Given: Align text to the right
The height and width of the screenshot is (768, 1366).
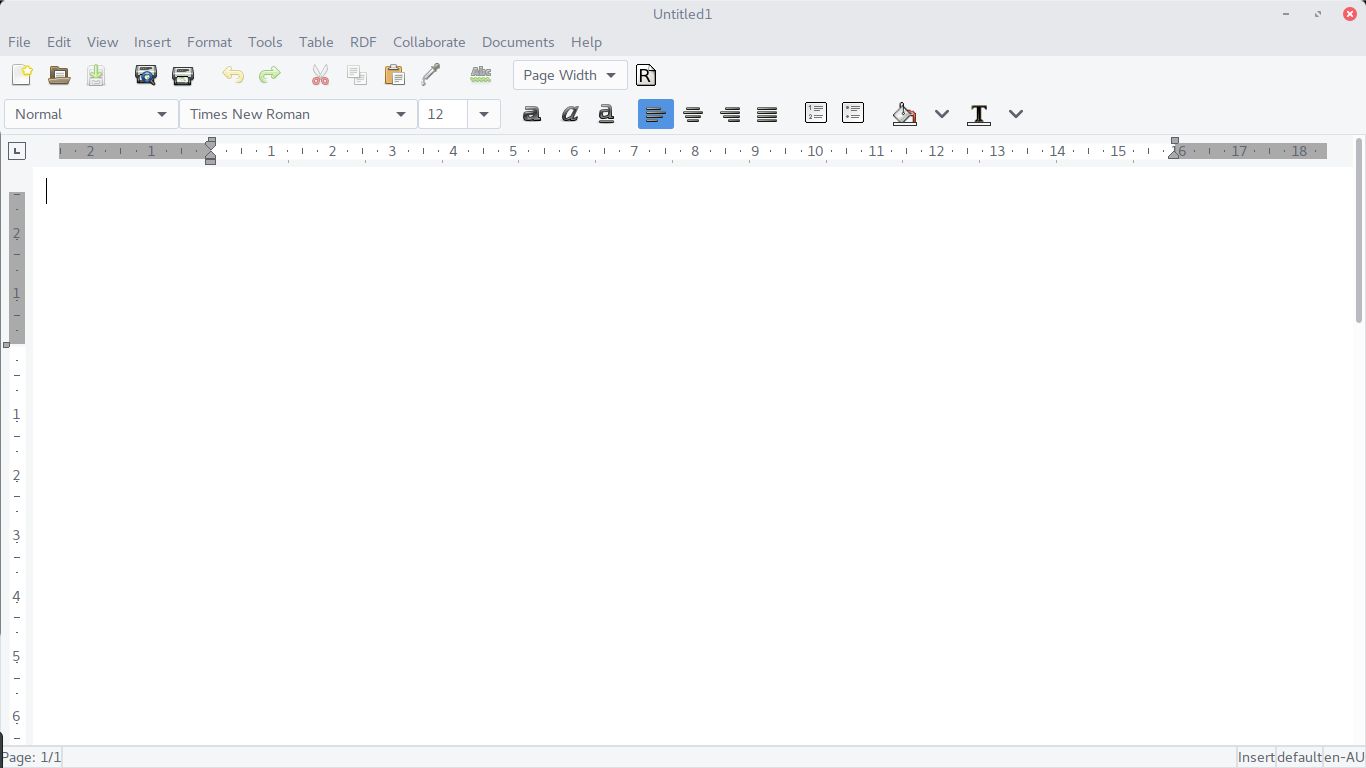Looking at the screenshot, I should pos(730,114).
